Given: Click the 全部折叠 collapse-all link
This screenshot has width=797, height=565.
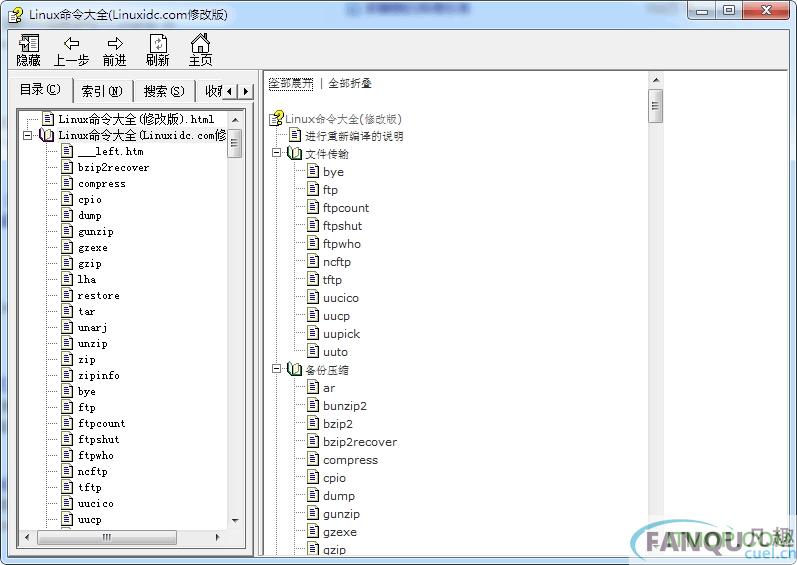Looking at the screenshot, I should pyautogui.click(x=350, y=83).
